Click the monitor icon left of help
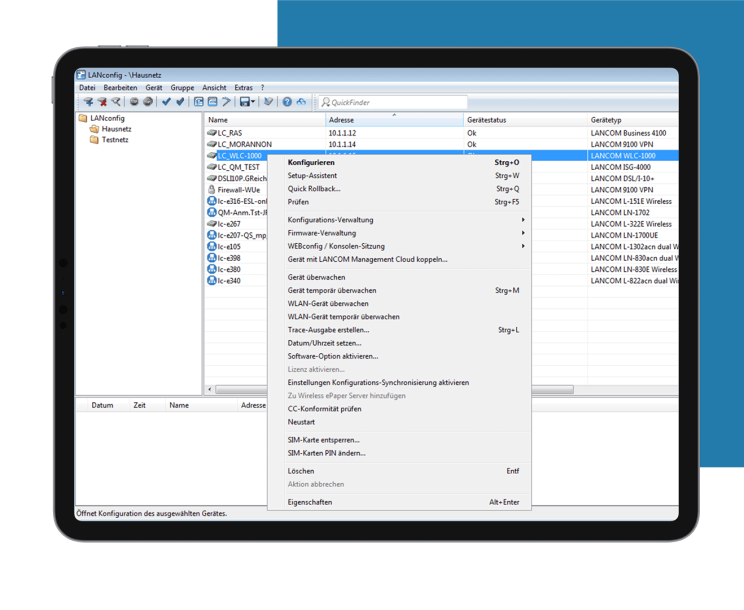The image size is (744, 610). pos(269,102)
